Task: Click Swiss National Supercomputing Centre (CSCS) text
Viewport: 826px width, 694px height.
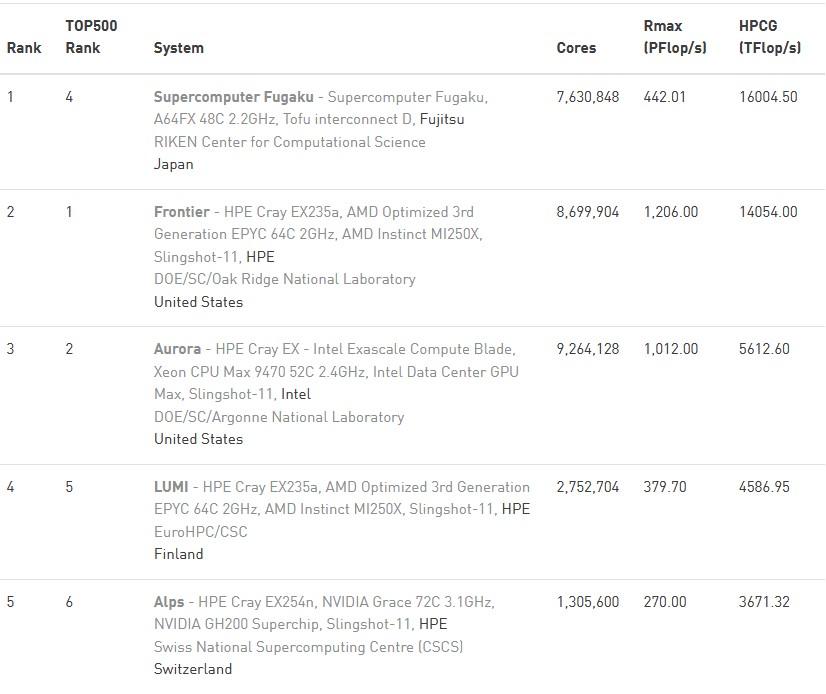Action: (308, 647)
